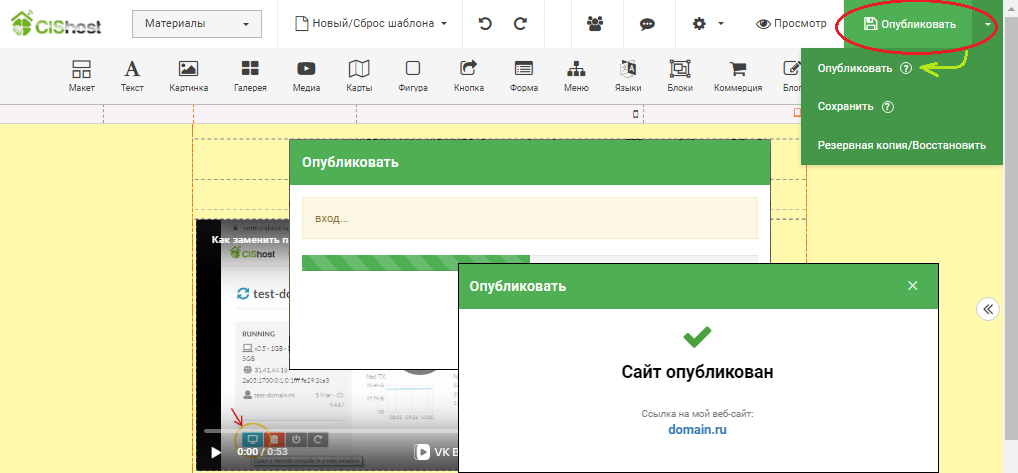This screenshot has width=1018, height=473.
Task: Add a Медиа video element
Action: (x=306, y=76)
